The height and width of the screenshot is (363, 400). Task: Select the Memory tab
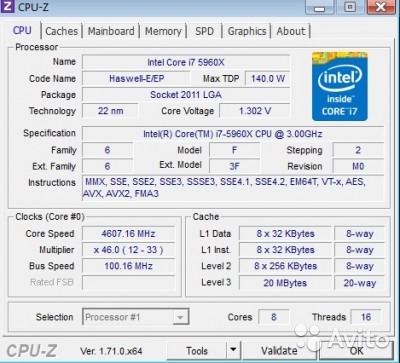click(x=163, y=31)
